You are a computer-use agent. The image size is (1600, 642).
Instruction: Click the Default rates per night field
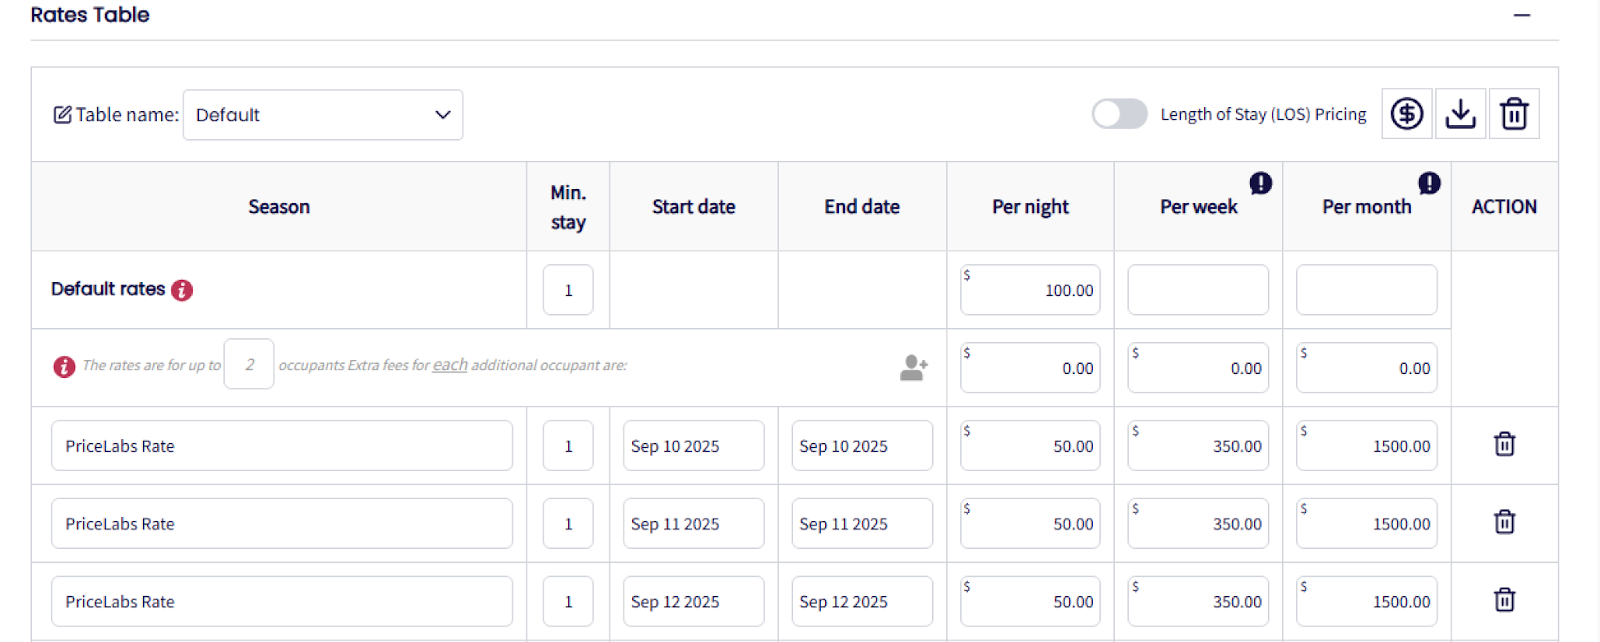(x=1030, y=290)
